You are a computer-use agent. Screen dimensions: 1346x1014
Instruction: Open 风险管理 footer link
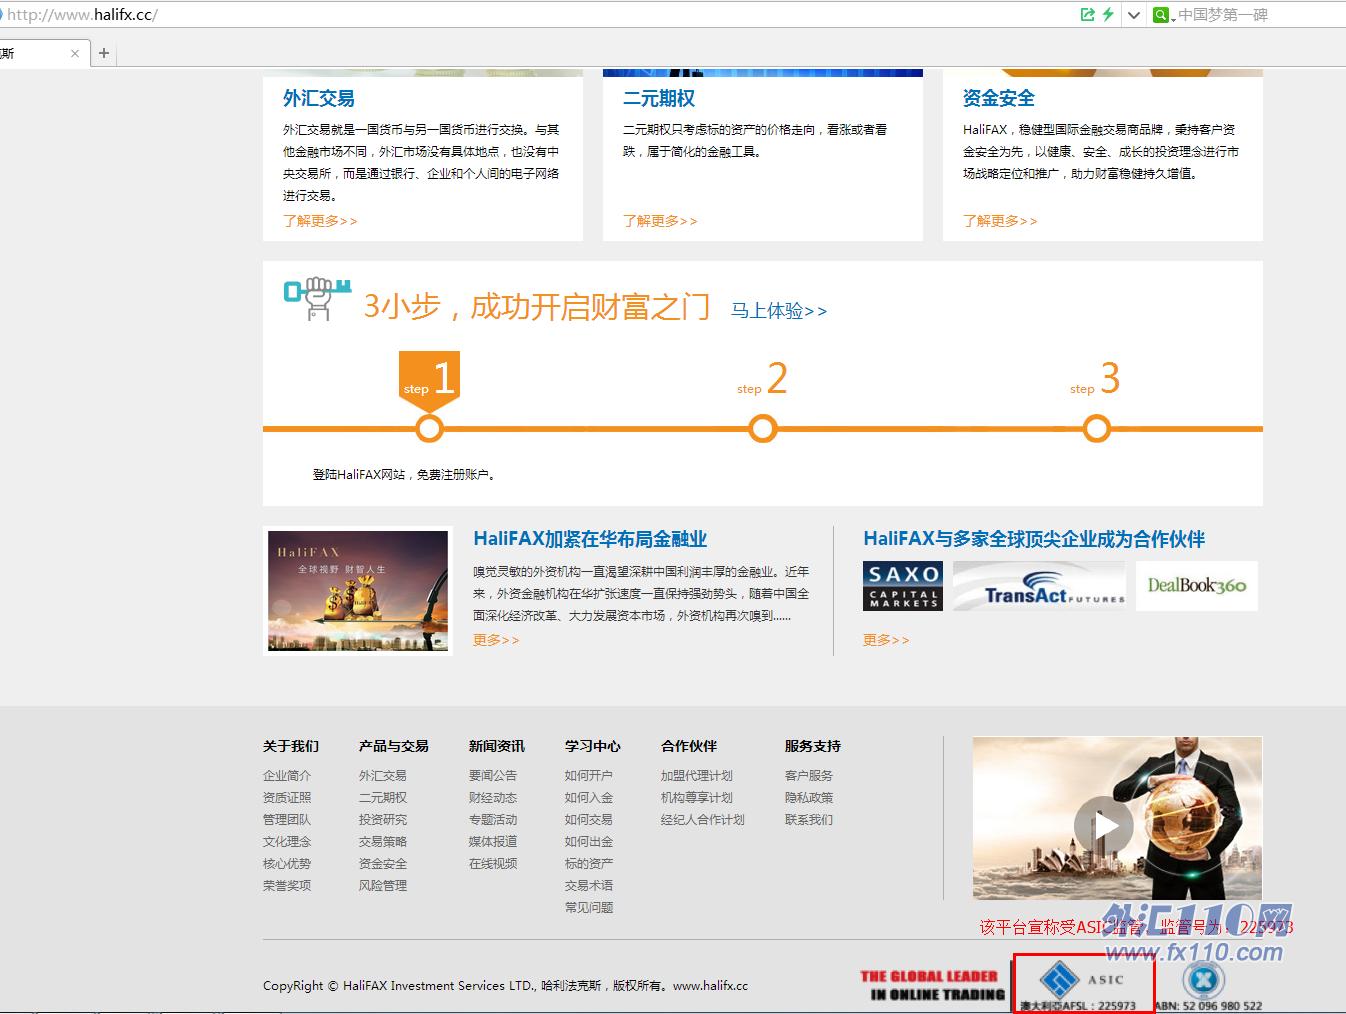[383, 886]
